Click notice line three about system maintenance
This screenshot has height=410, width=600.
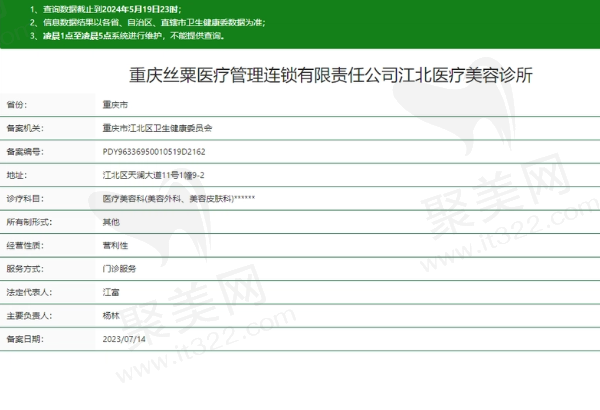[127, 36]
